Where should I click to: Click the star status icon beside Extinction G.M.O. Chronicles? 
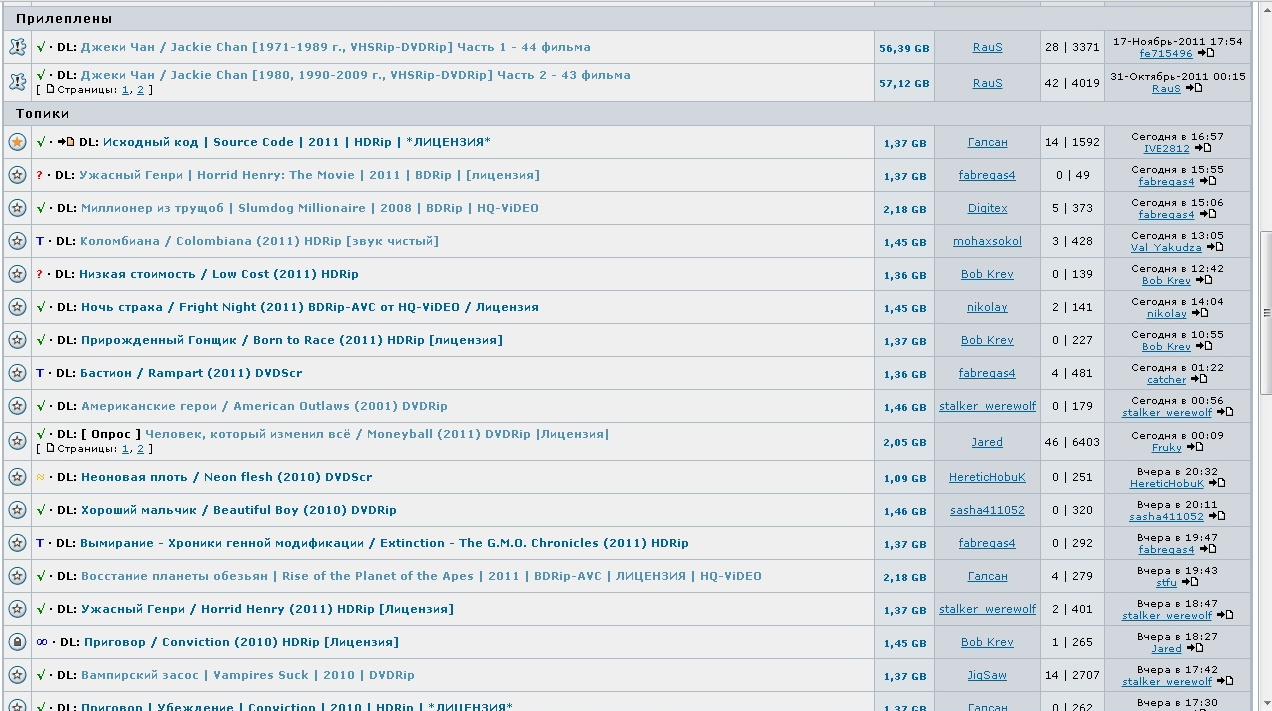pyautogui.click(x=17, y=543)
